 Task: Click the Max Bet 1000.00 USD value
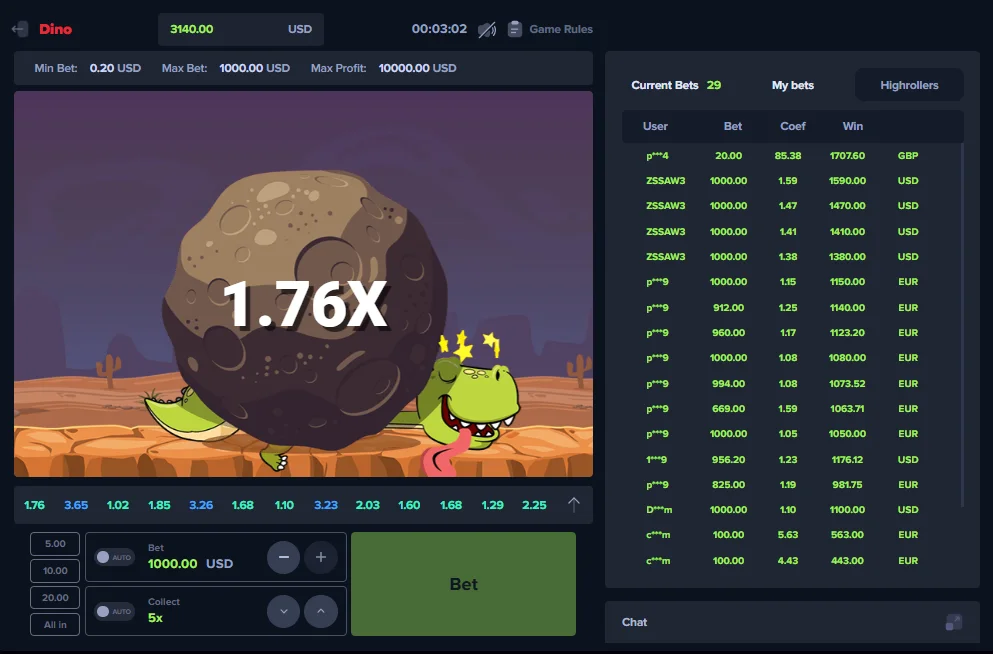[255, 68]
